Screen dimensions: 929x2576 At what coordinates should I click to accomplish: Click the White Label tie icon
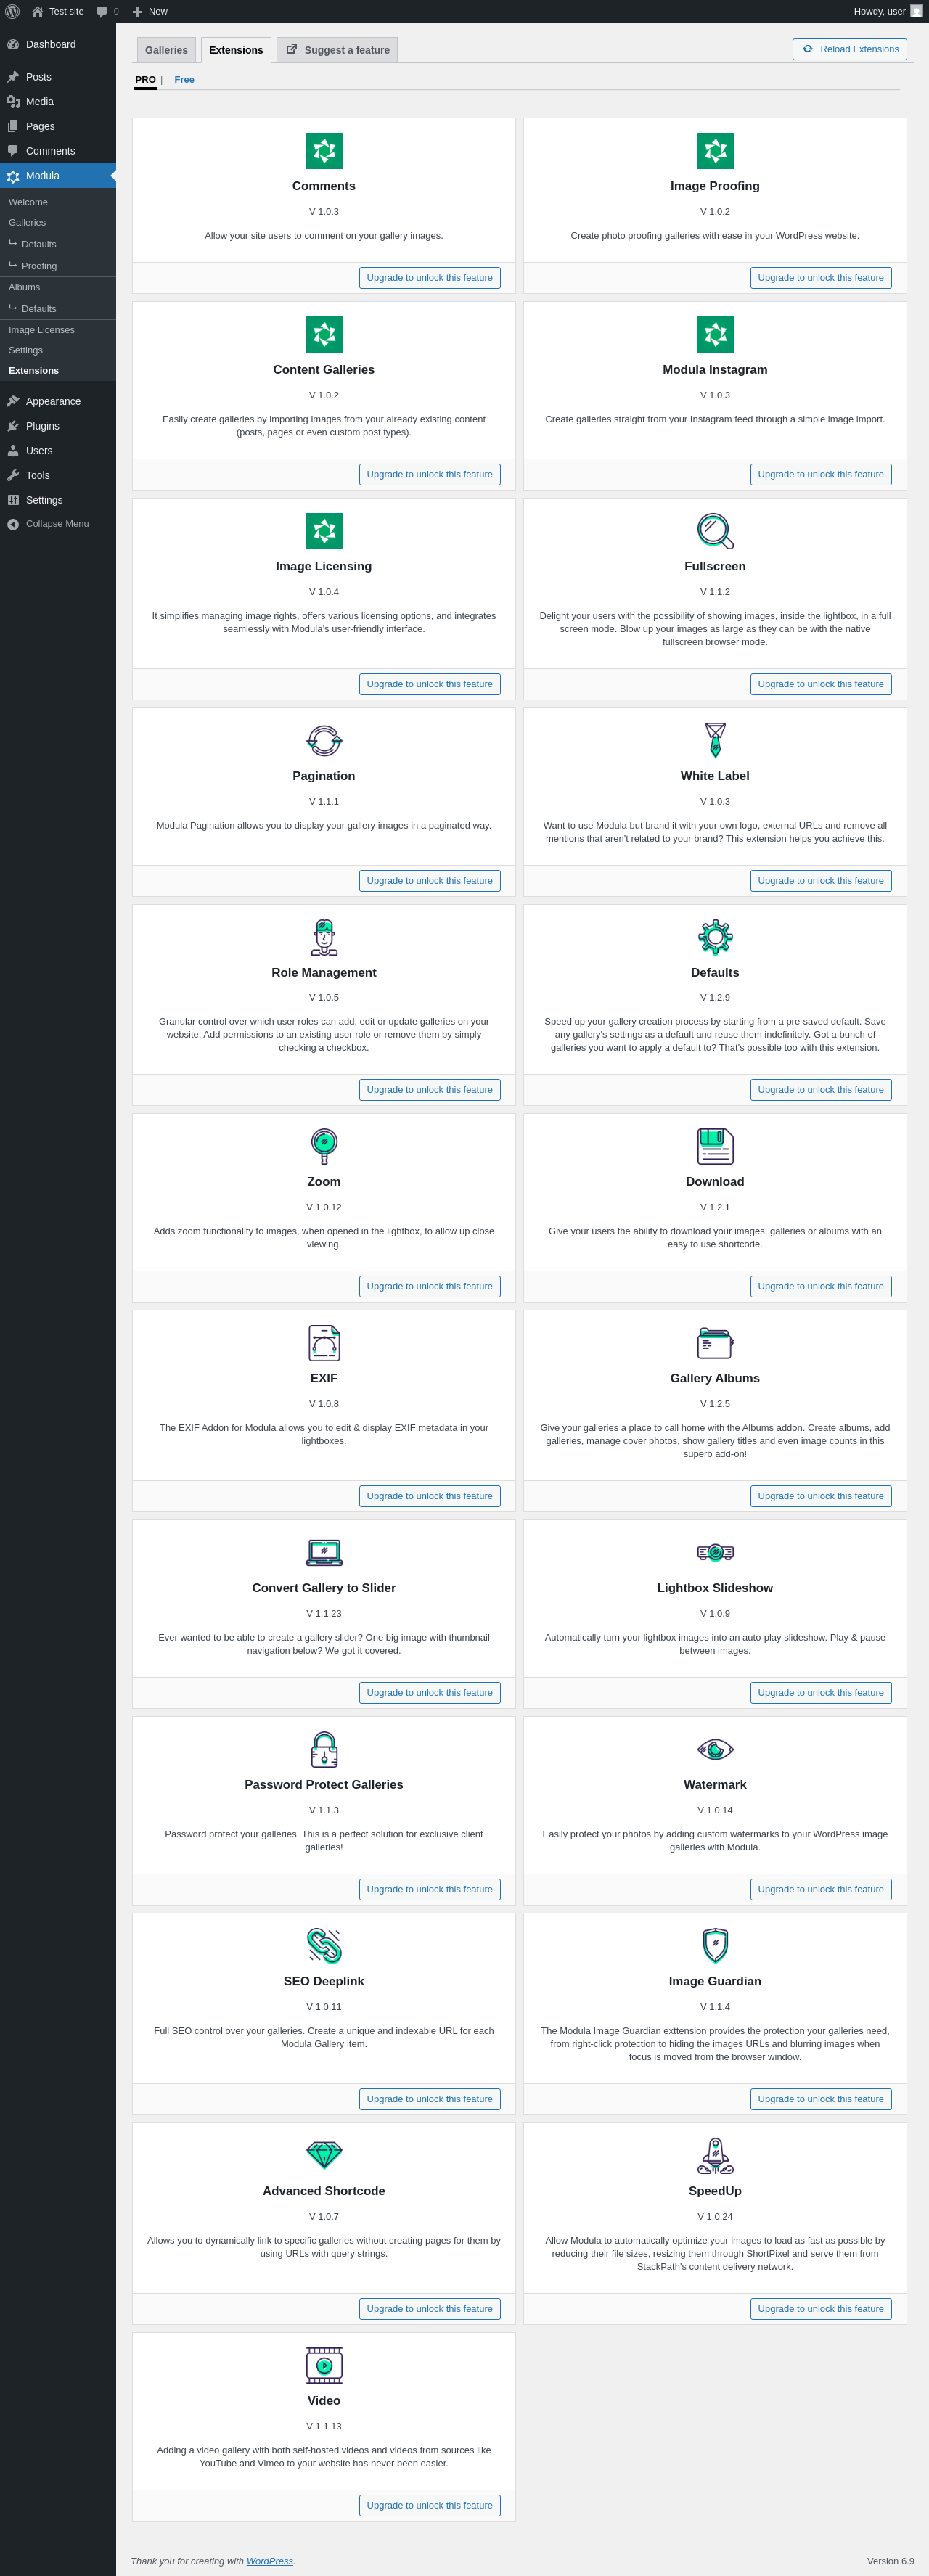tap(715, 741)
